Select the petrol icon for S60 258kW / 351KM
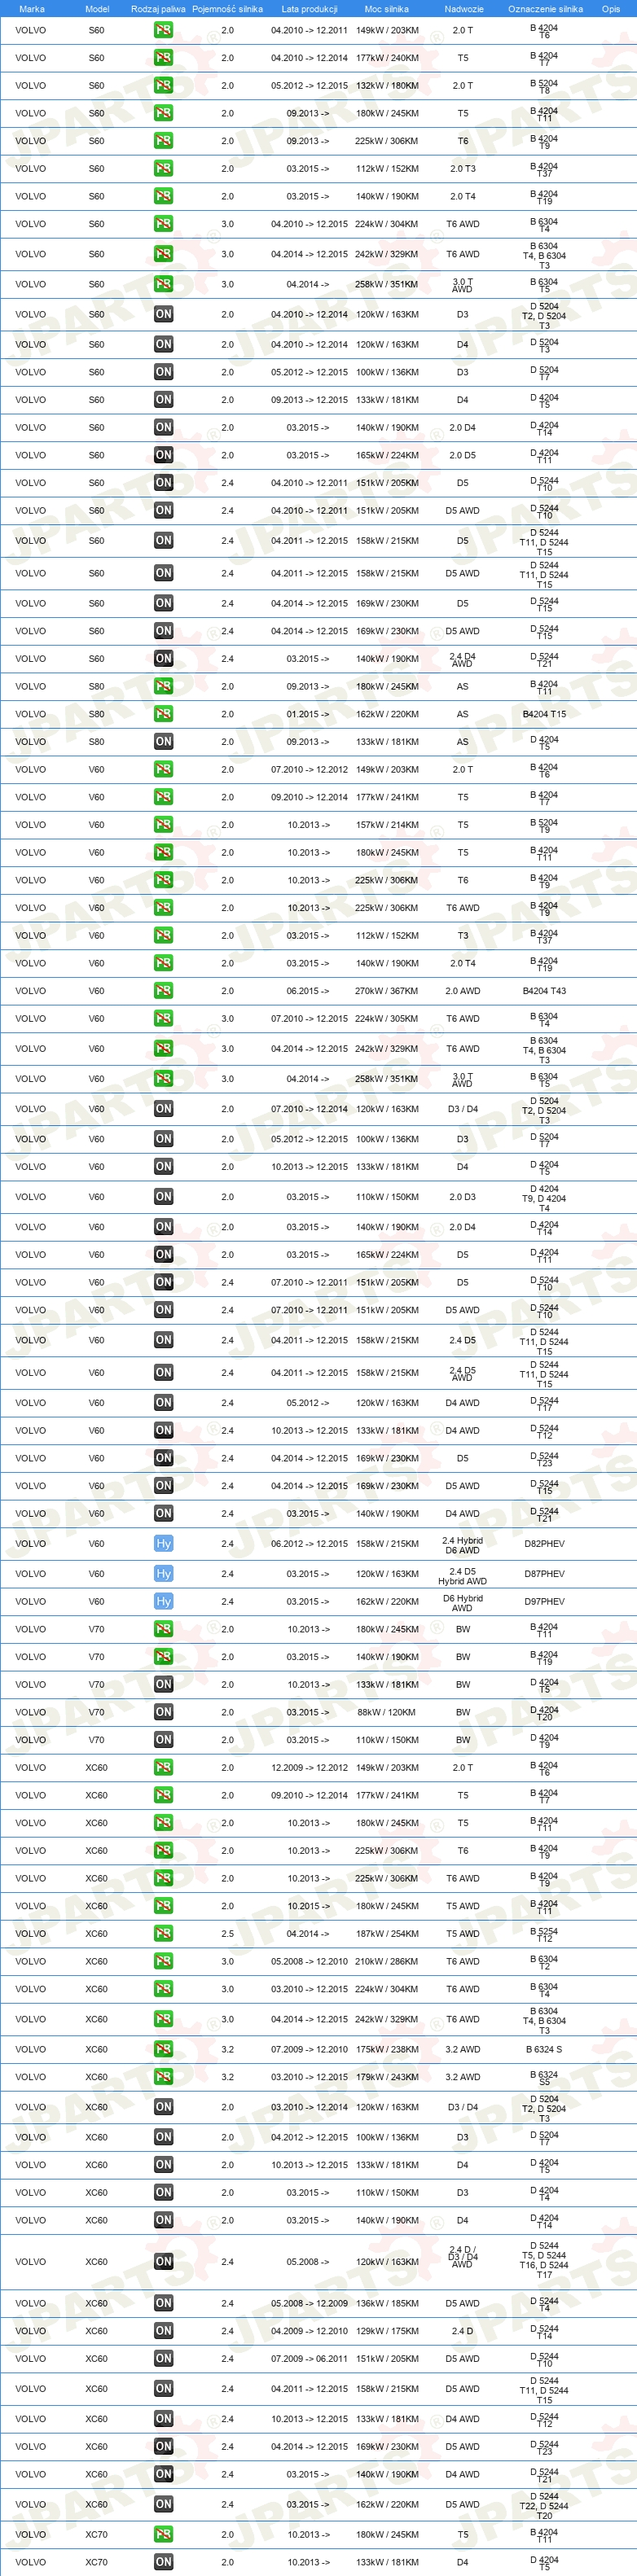The image size is (637, 2576). (x=163, y=284)
